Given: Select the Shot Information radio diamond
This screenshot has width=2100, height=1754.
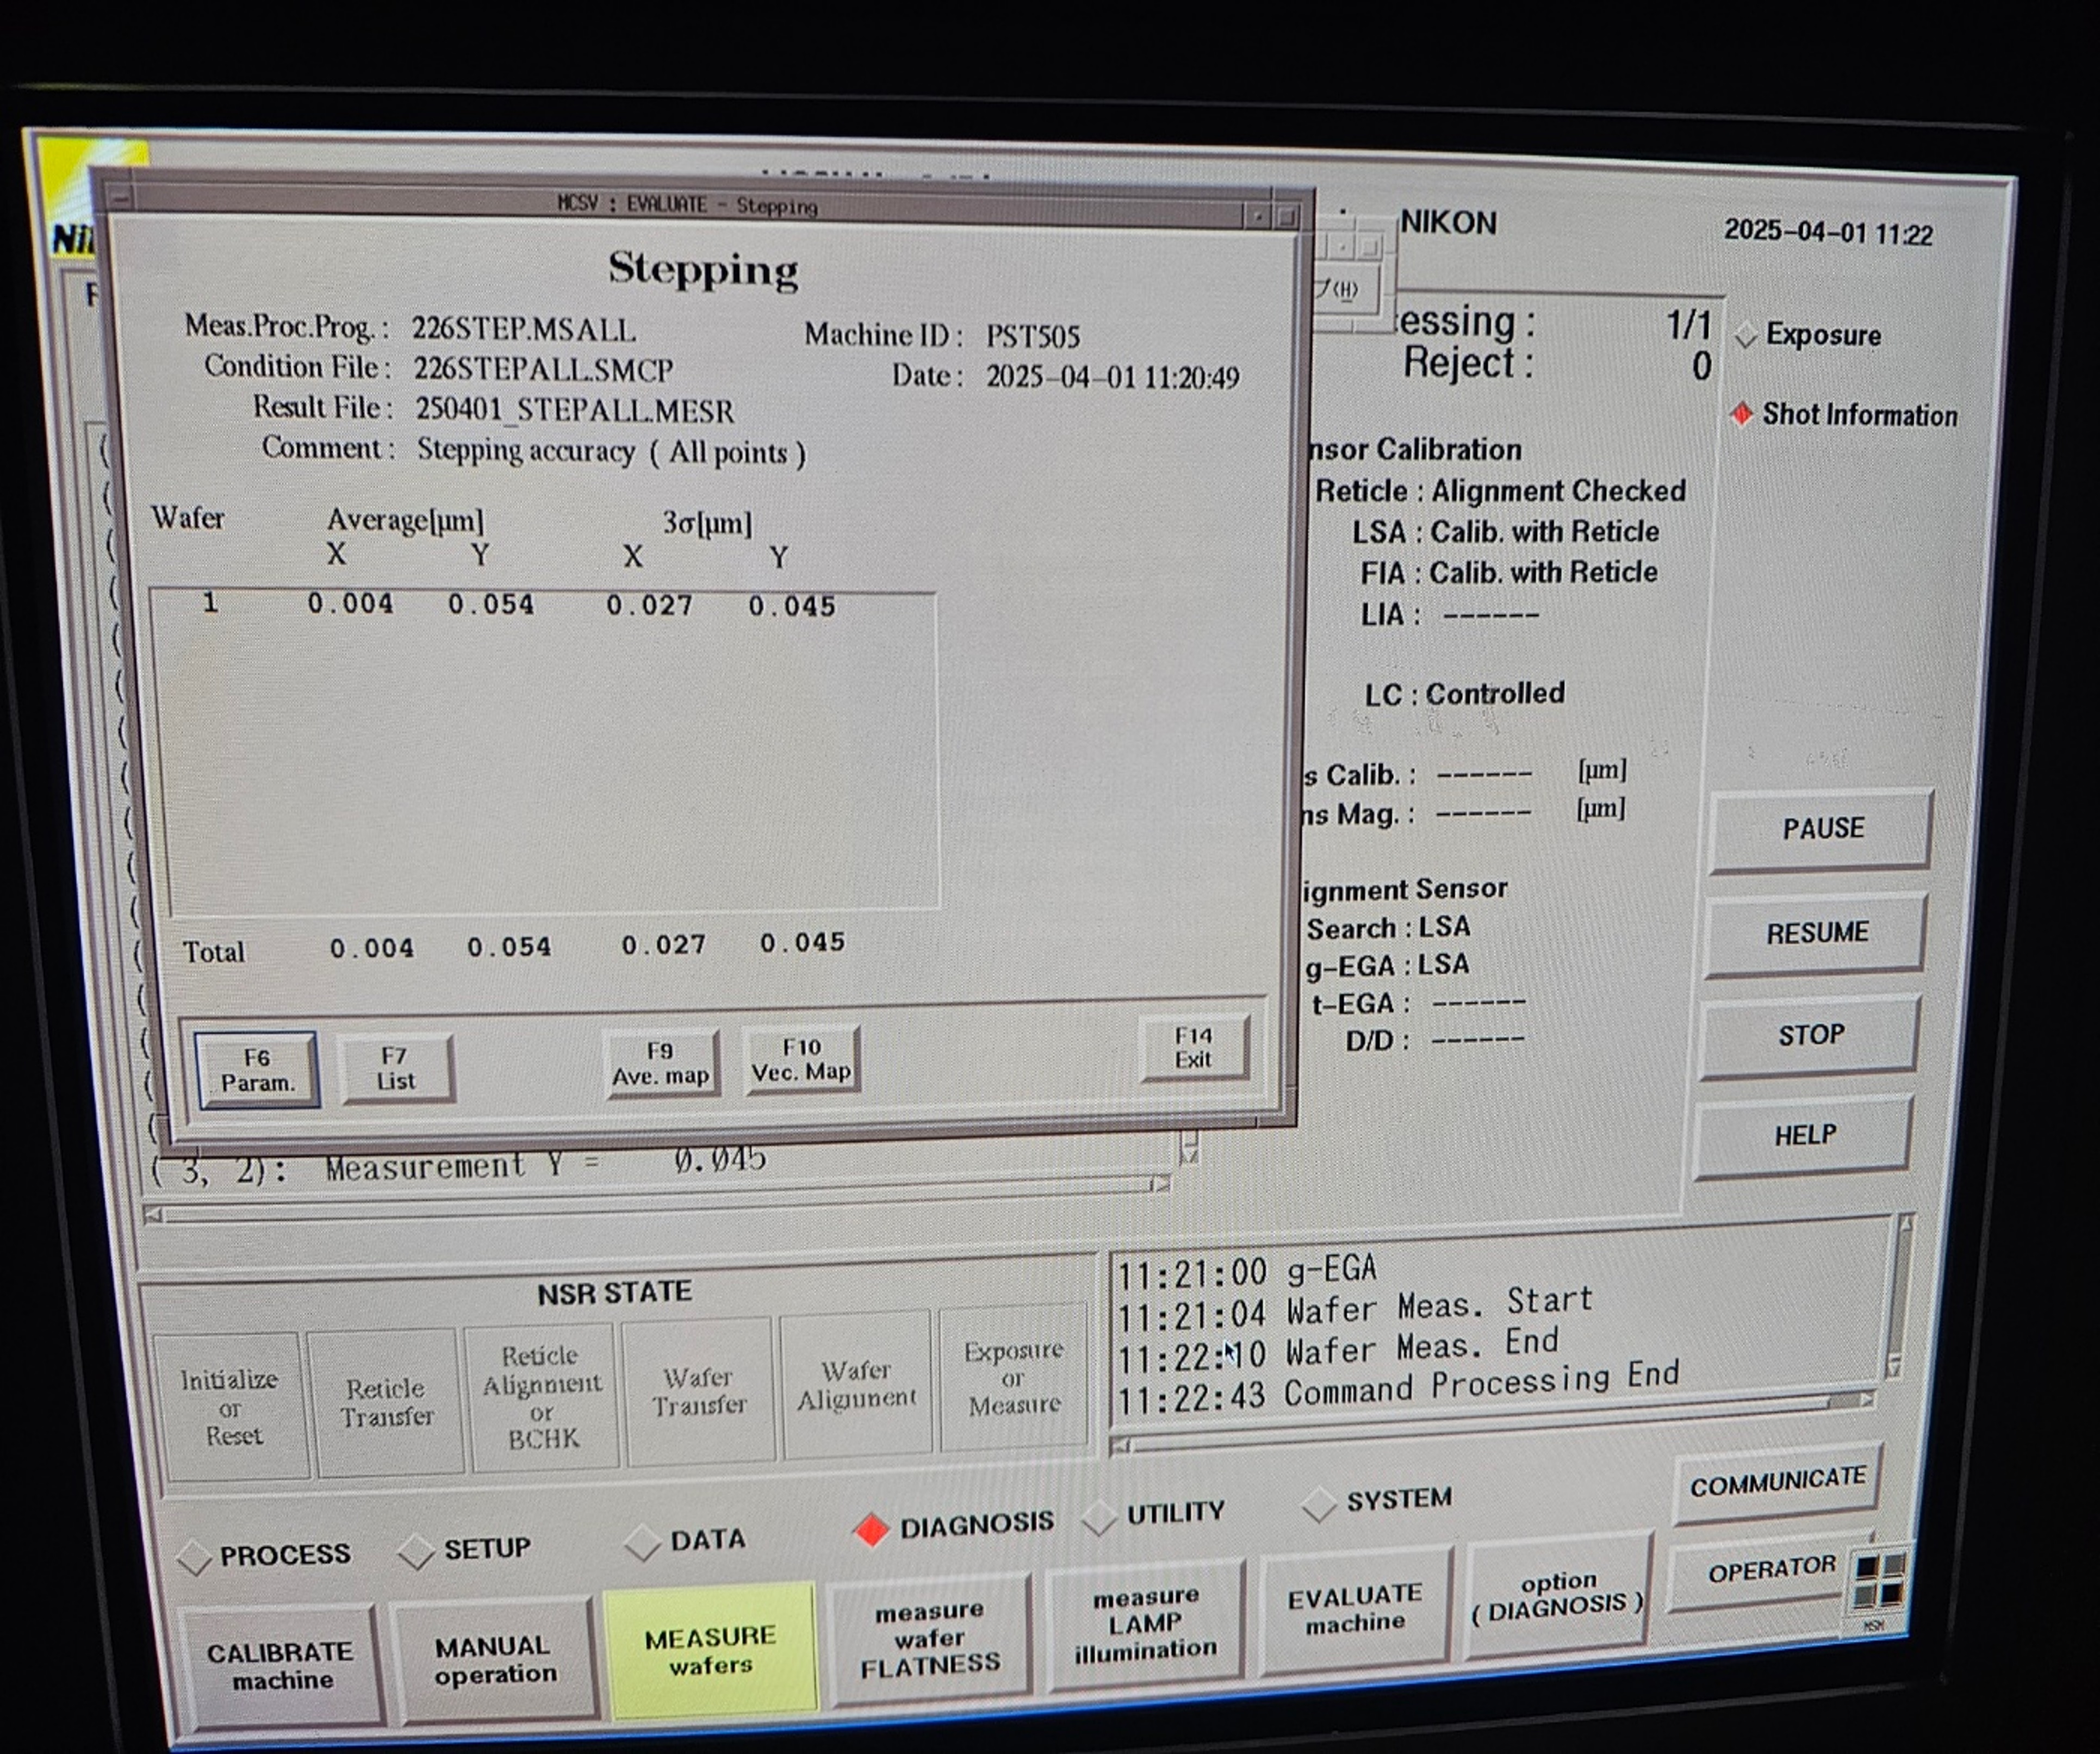Looking at the screenshot, I should (1741, 414).
